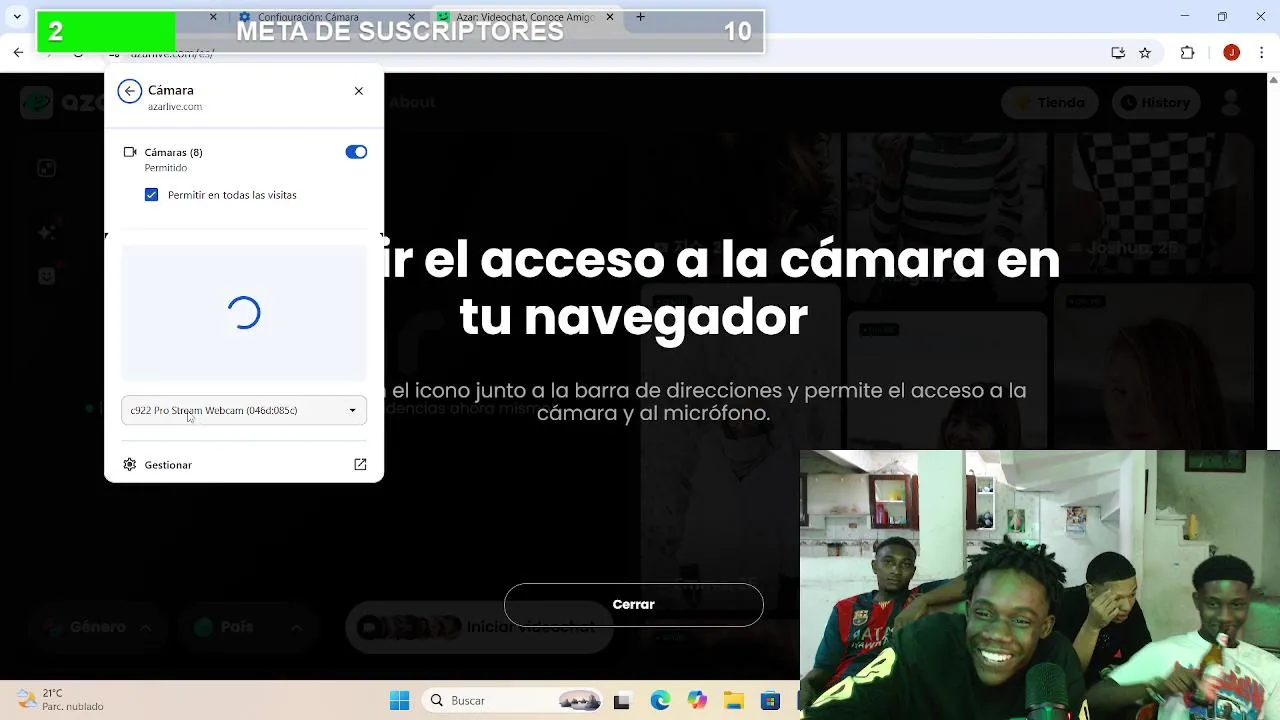
Task: Open a new browser tab
Action: (641, 17)
